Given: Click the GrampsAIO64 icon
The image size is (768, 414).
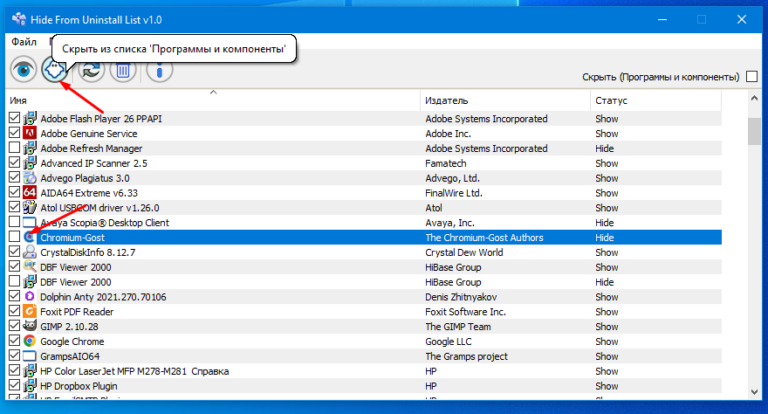Looking at the screenshot, I should [x=30, y=356].
